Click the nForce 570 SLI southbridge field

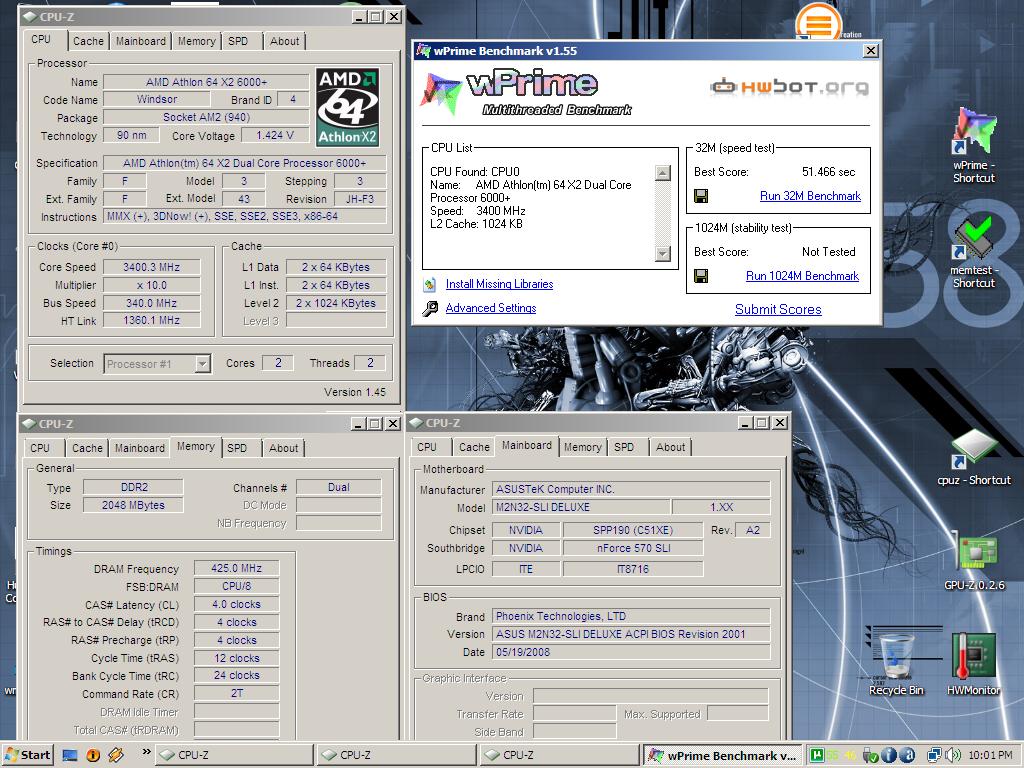coord(633,548)
